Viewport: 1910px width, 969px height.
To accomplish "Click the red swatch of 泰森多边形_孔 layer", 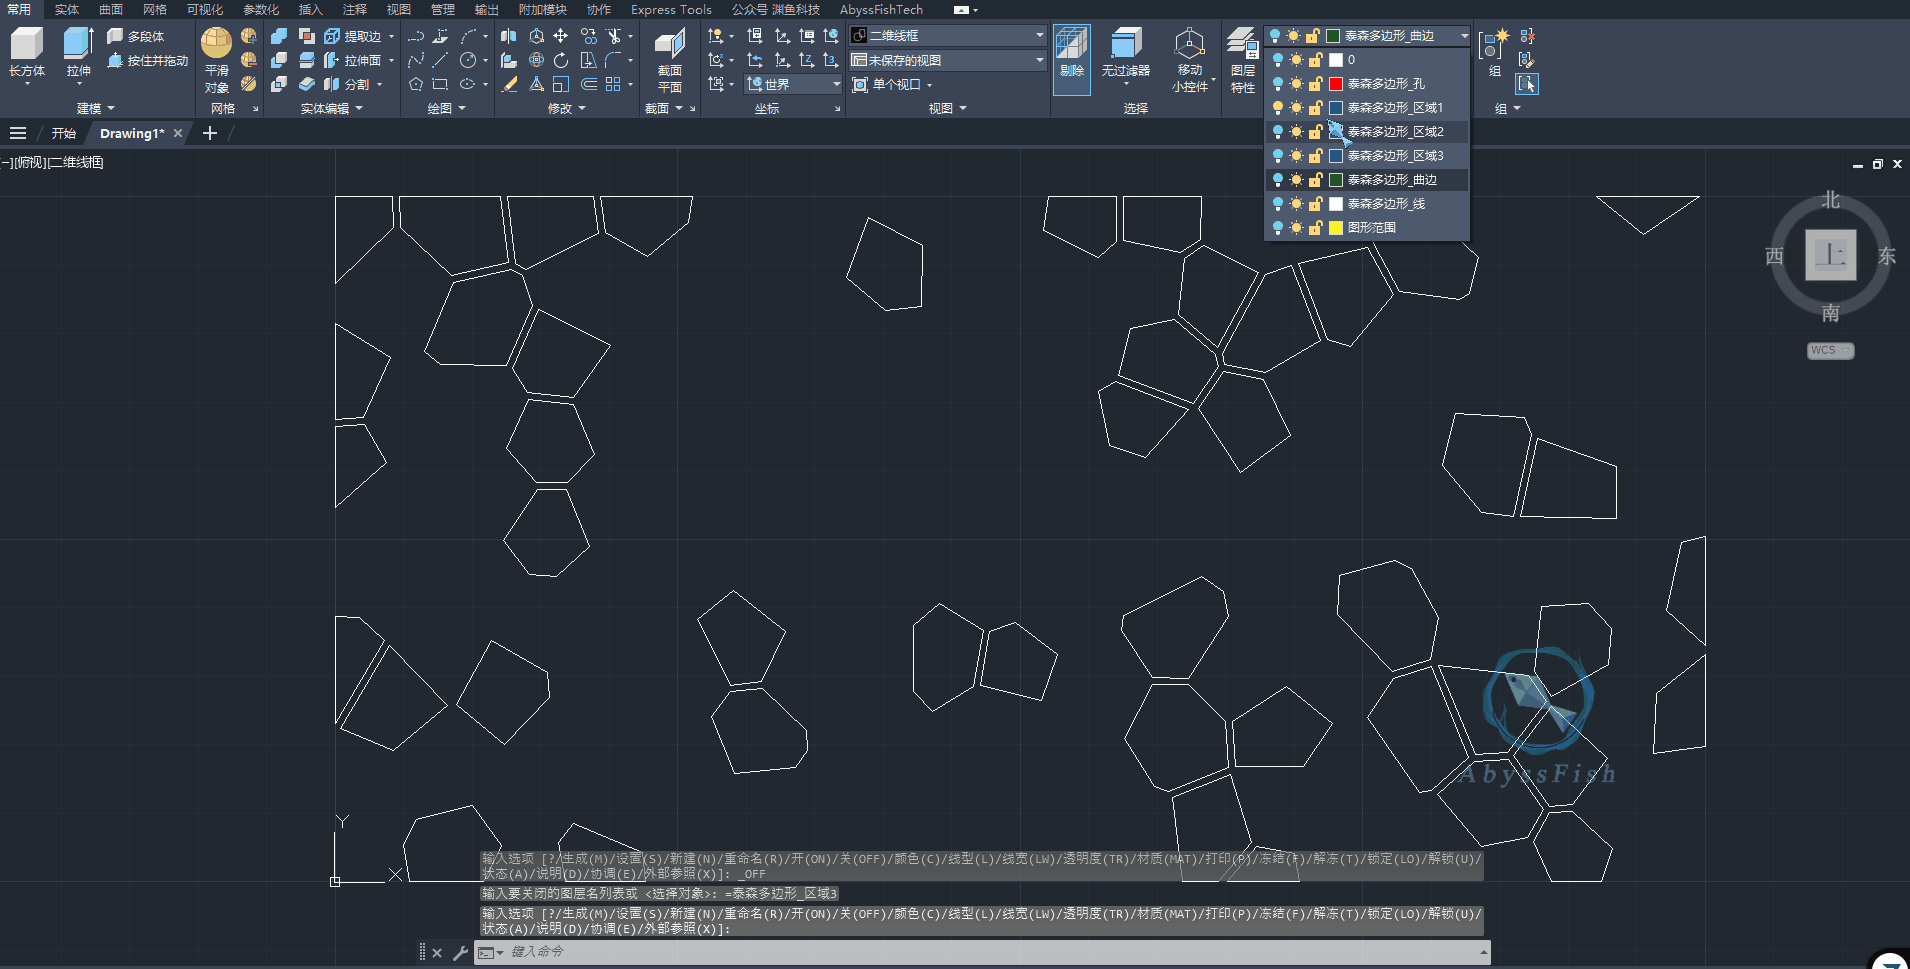I will (1337, 83).
